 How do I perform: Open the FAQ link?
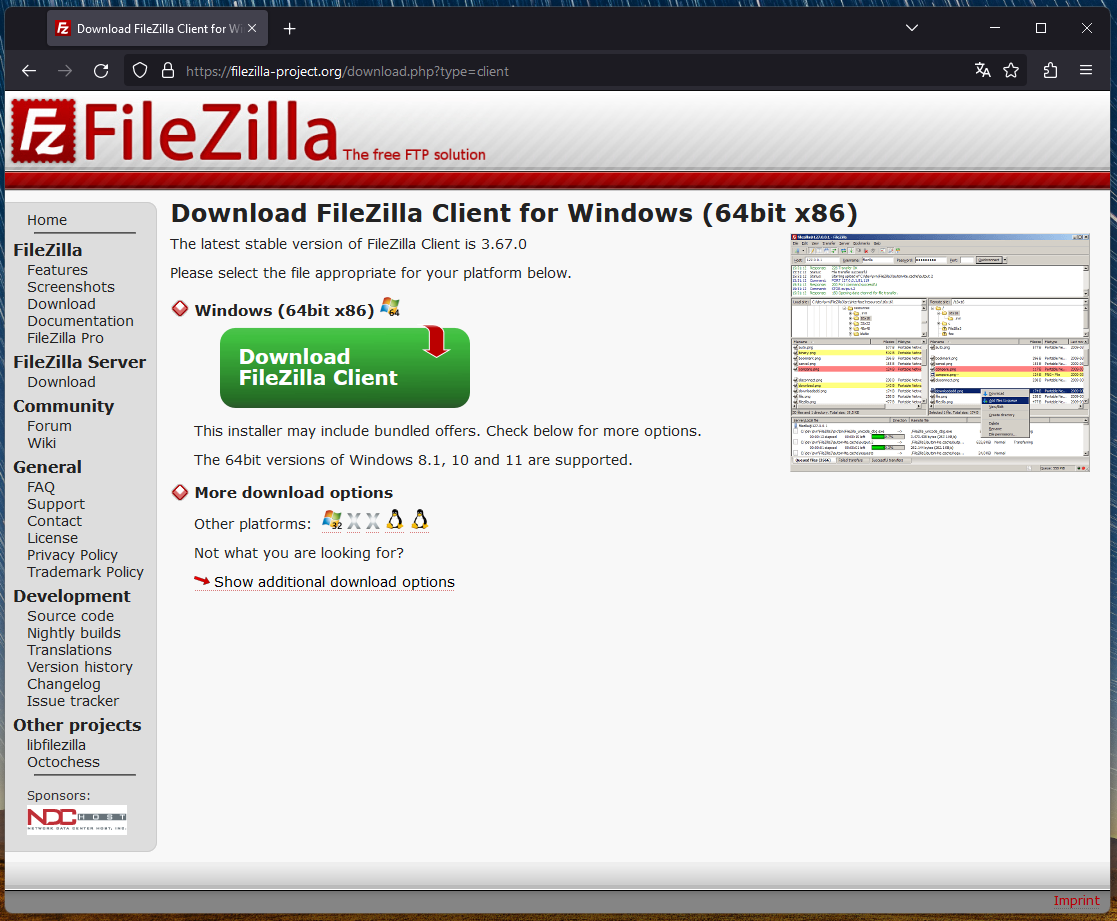point(41,487)
